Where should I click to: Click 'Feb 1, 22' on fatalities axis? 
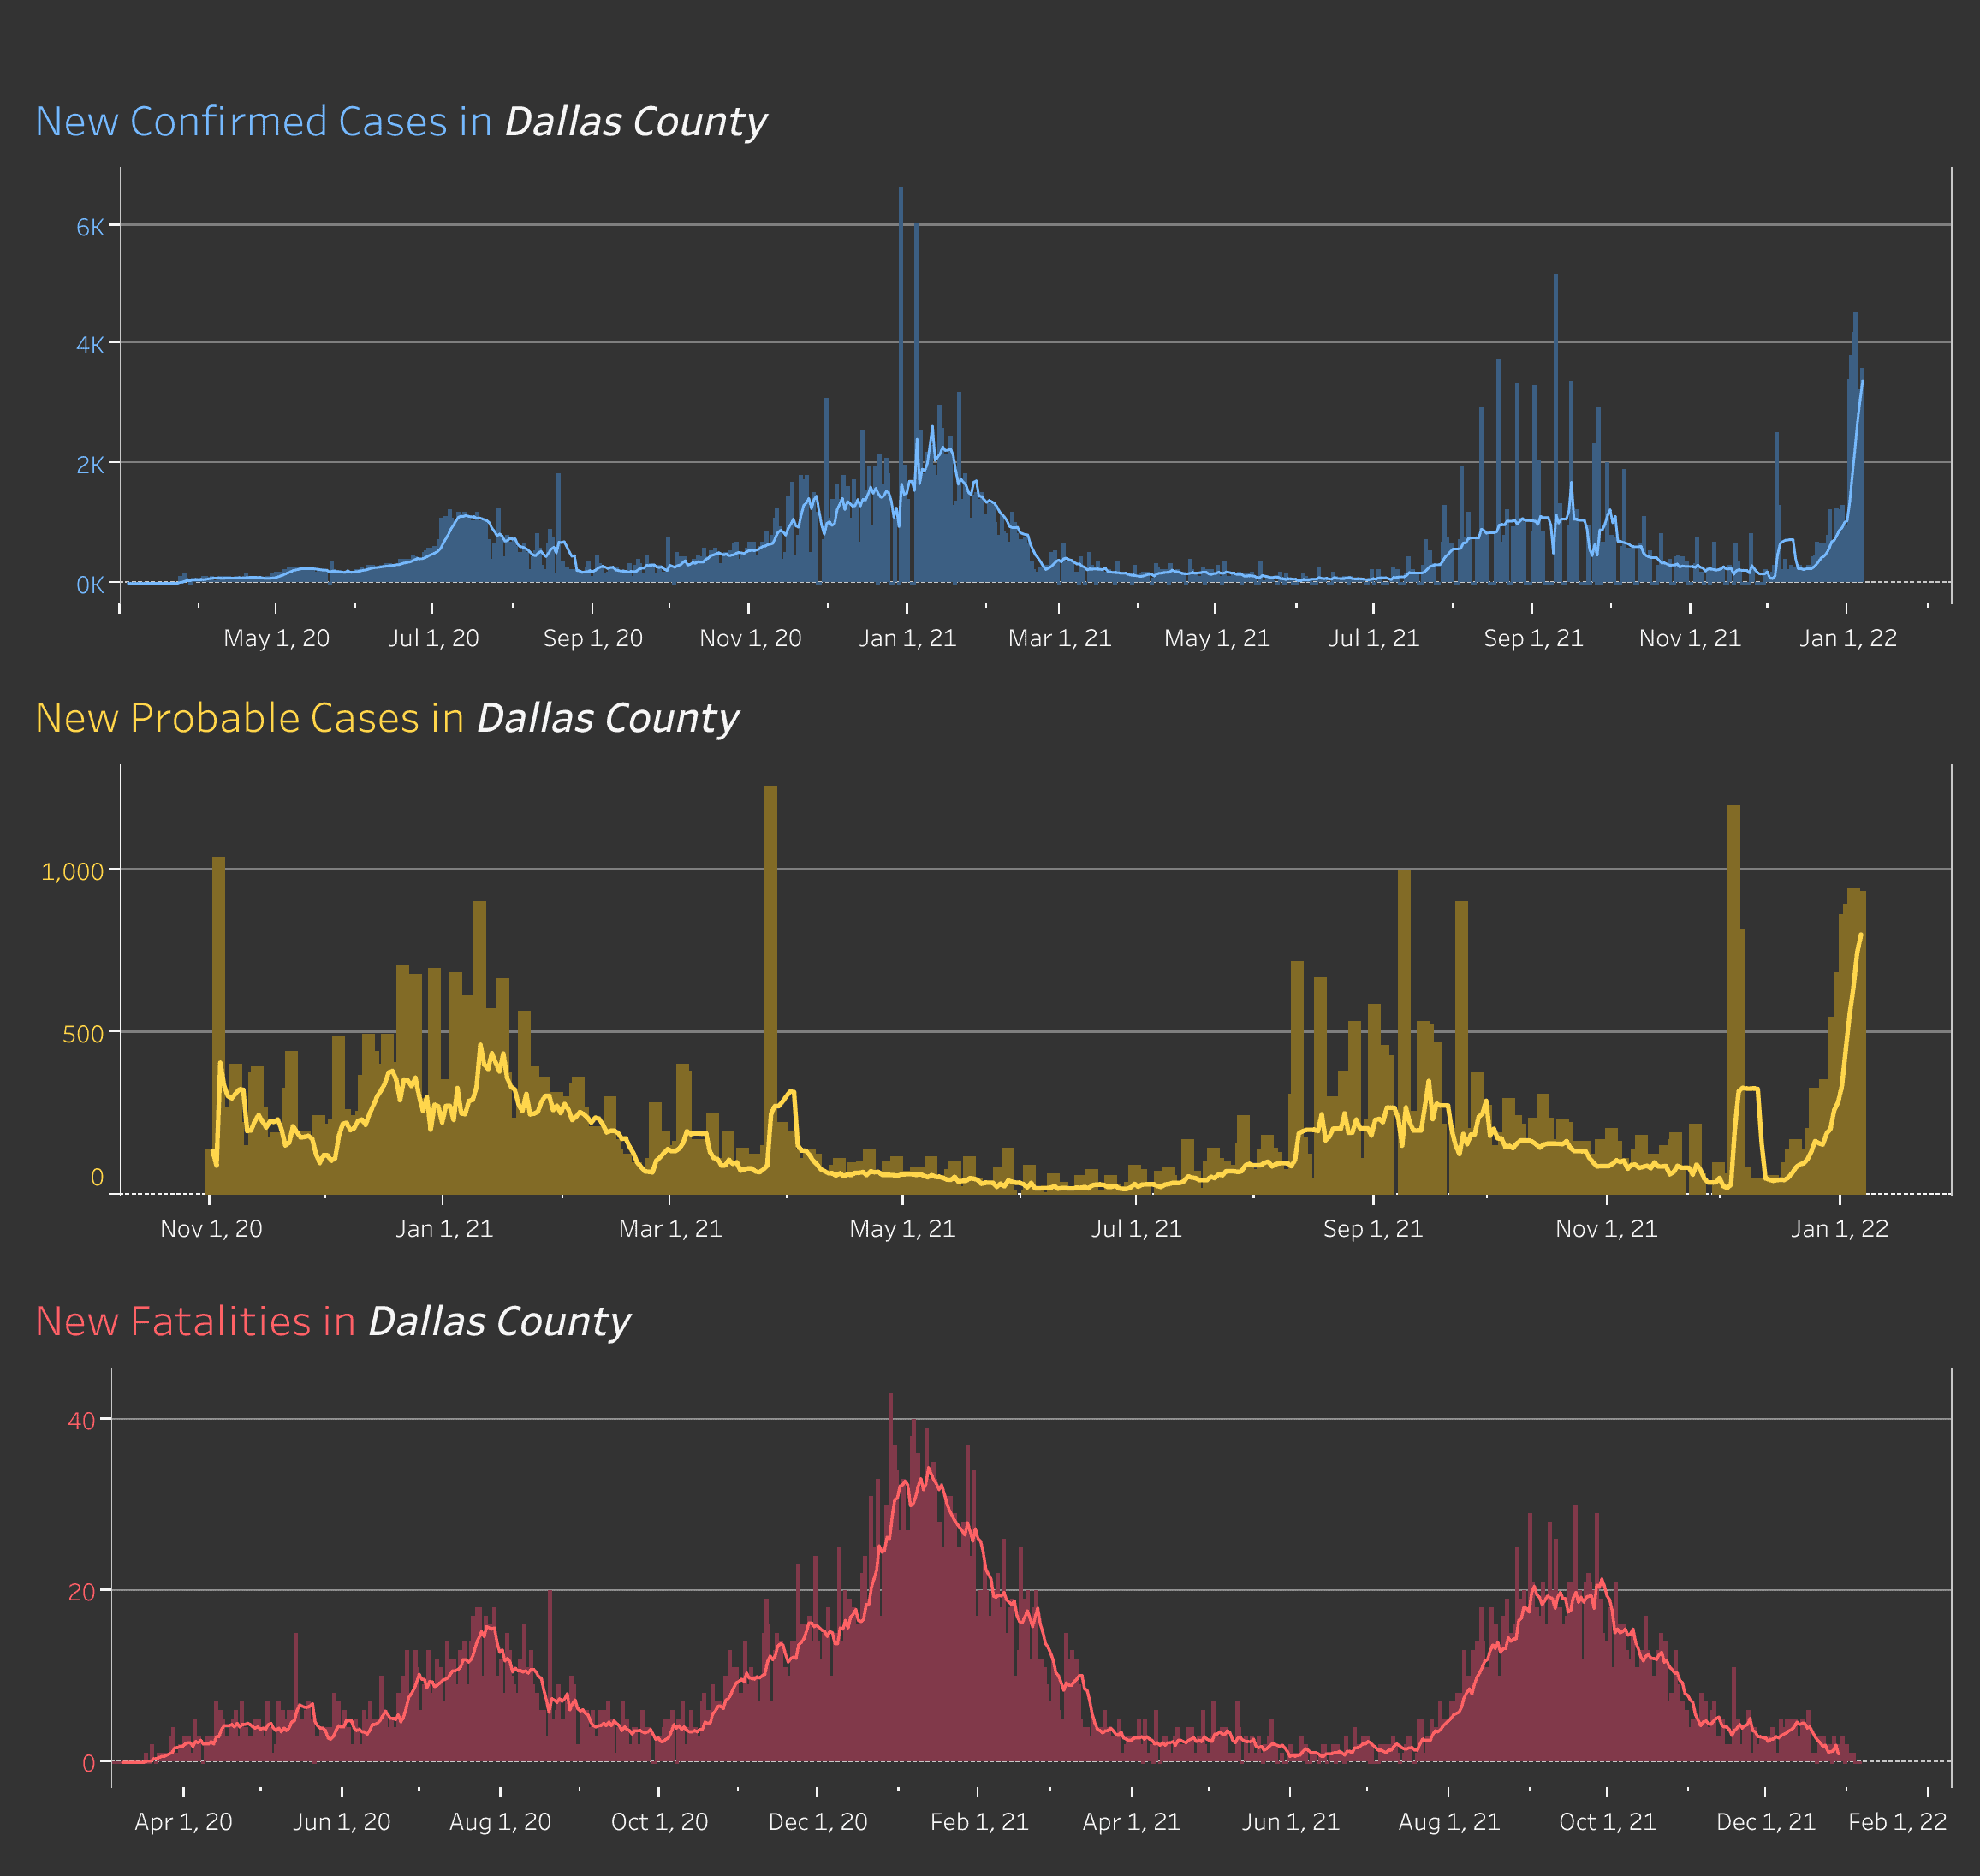pyautogui.click(x=1897, y=1822)
